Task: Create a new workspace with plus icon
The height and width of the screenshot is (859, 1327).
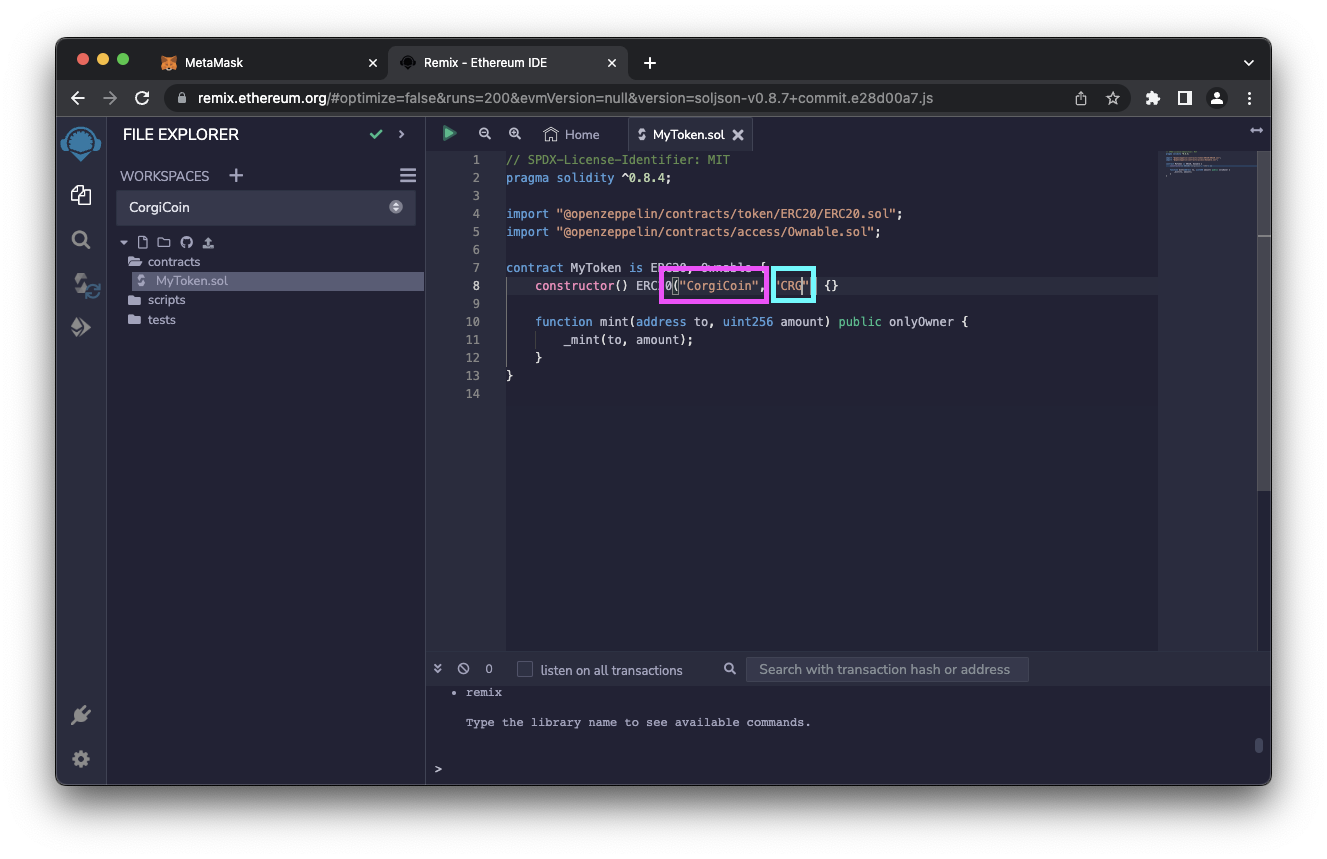Action: tap(236, 175)
